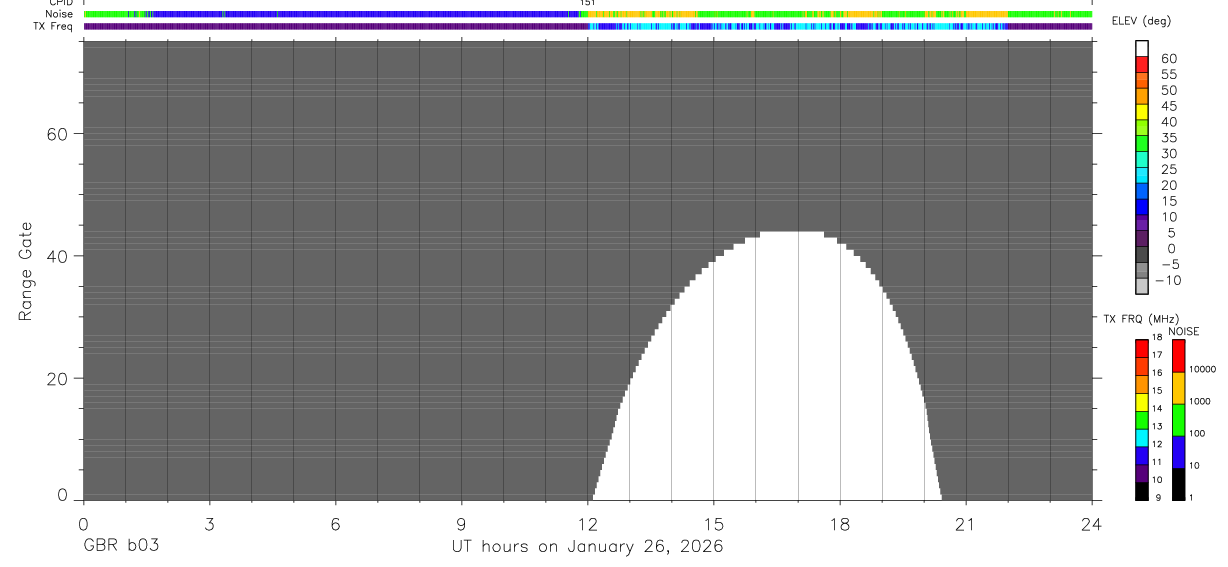Screen dimensions: 1228x567
Task: Click the green ELEV swatch between 35 and 30
Action: click(x=1142, y=145)
